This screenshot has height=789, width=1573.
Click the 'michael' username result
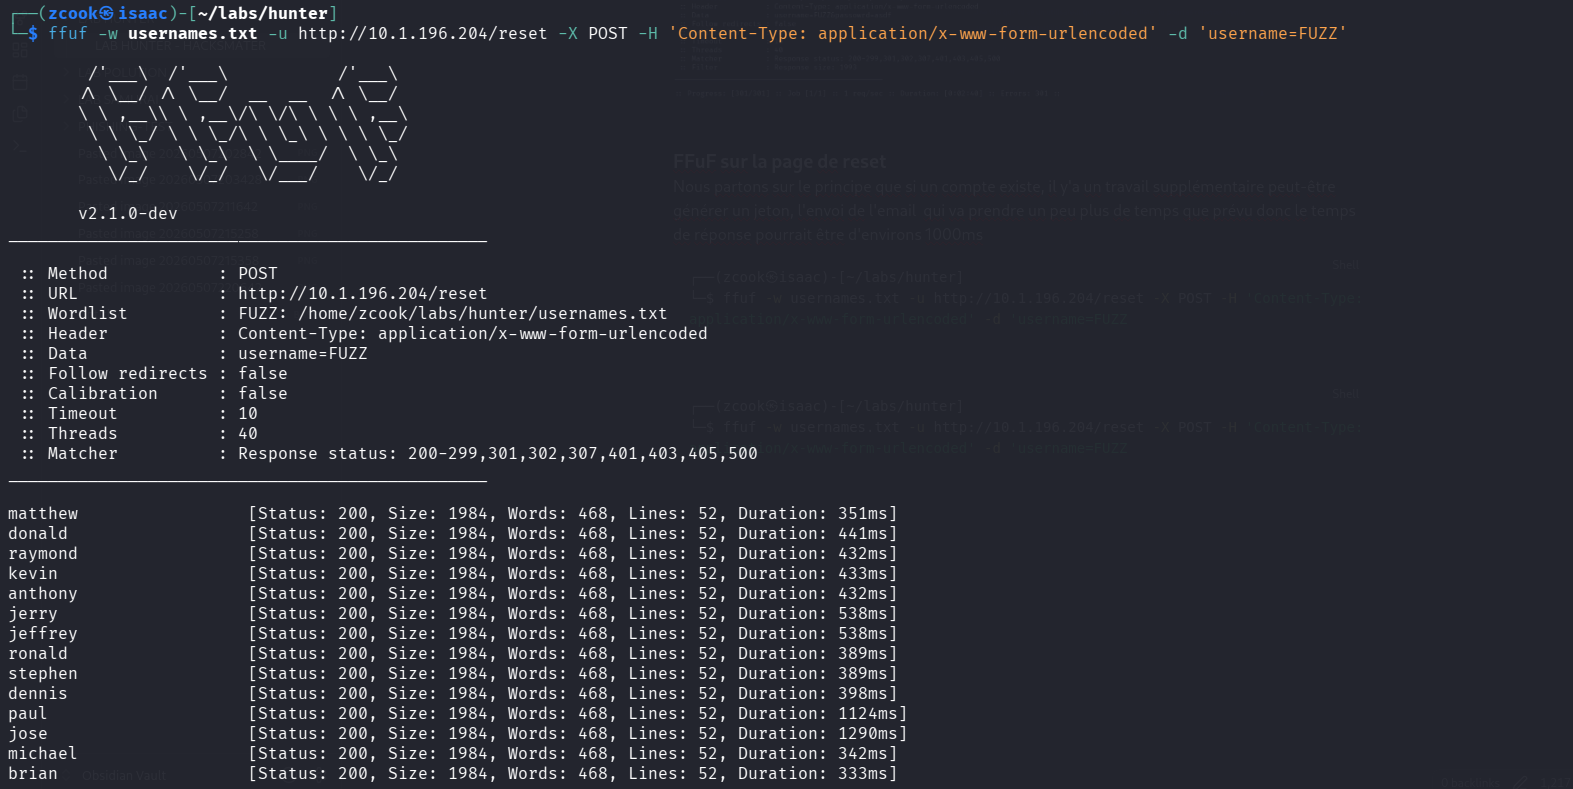tap(43, 754)
